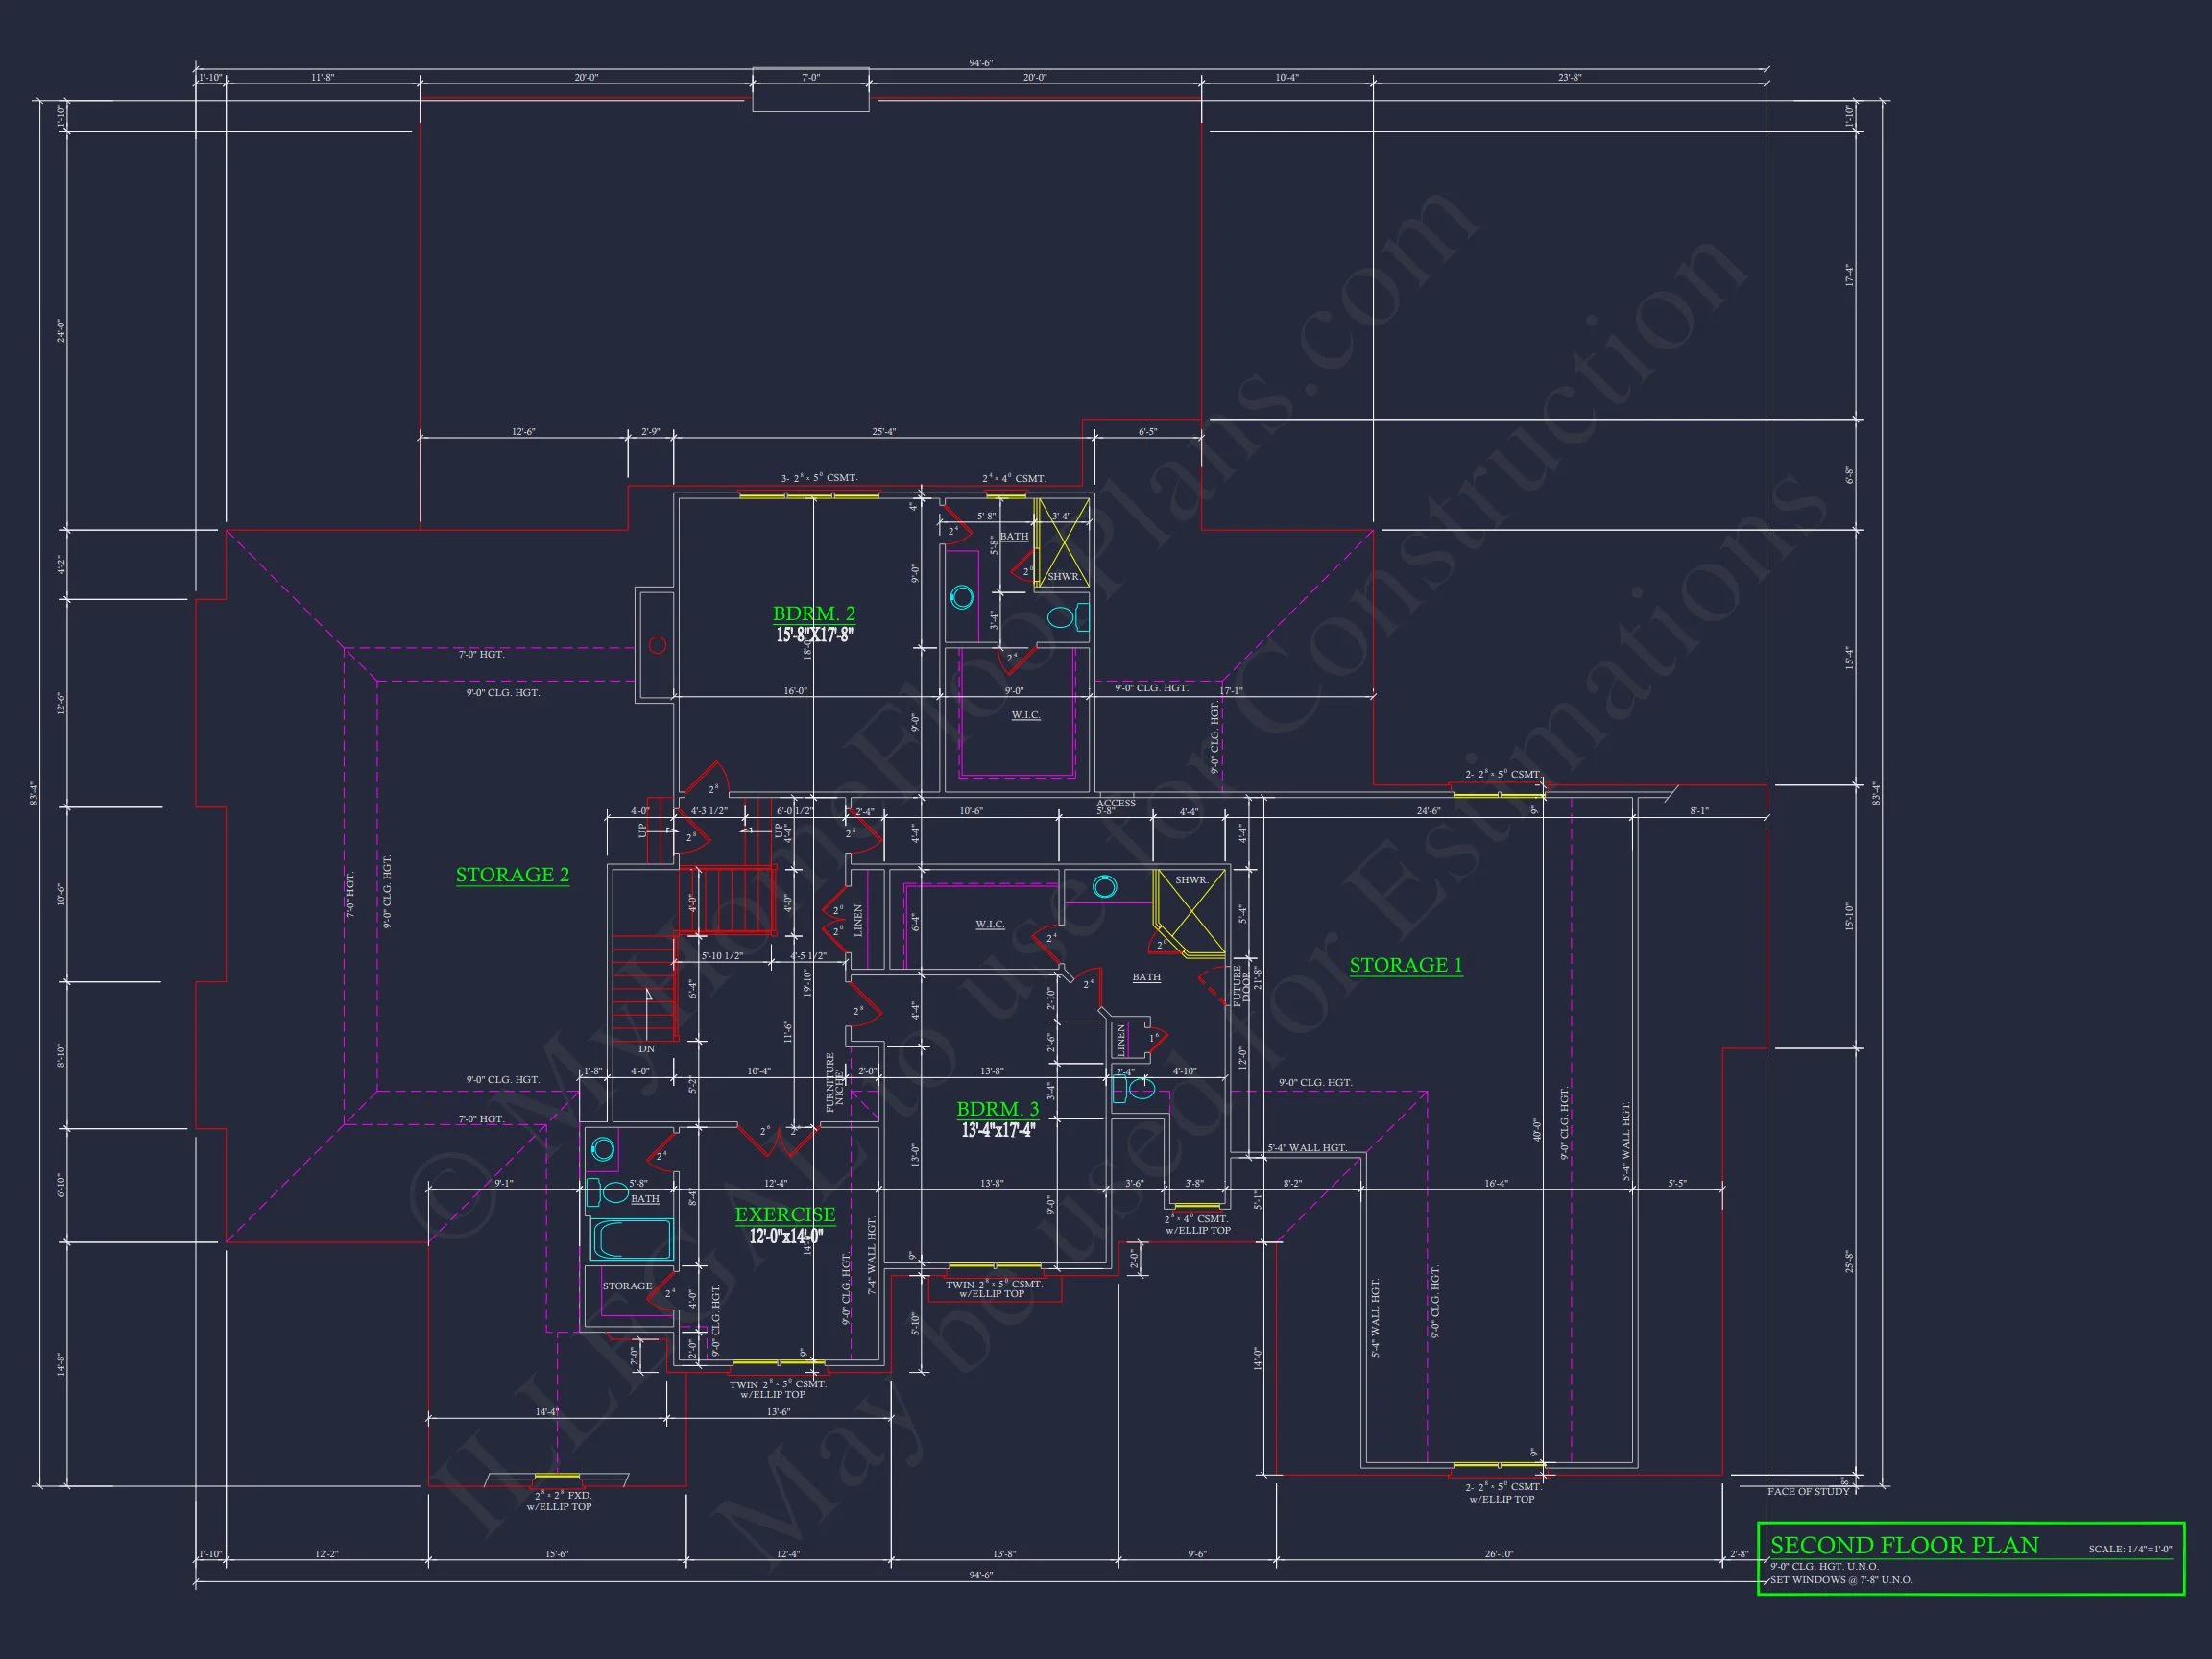Select the STORAGE 2 green label
The height and width of the screenshot is (1659, 2212).
pyautogui.click(x=512, y=875)
